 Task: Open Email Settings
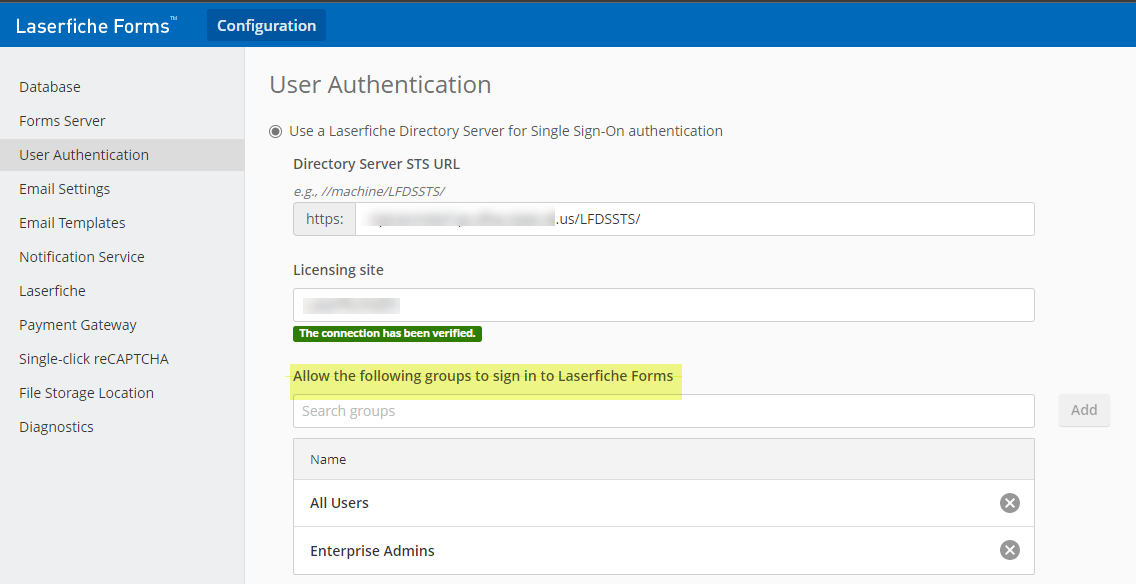pyautogui.click(x=64, y=189)
